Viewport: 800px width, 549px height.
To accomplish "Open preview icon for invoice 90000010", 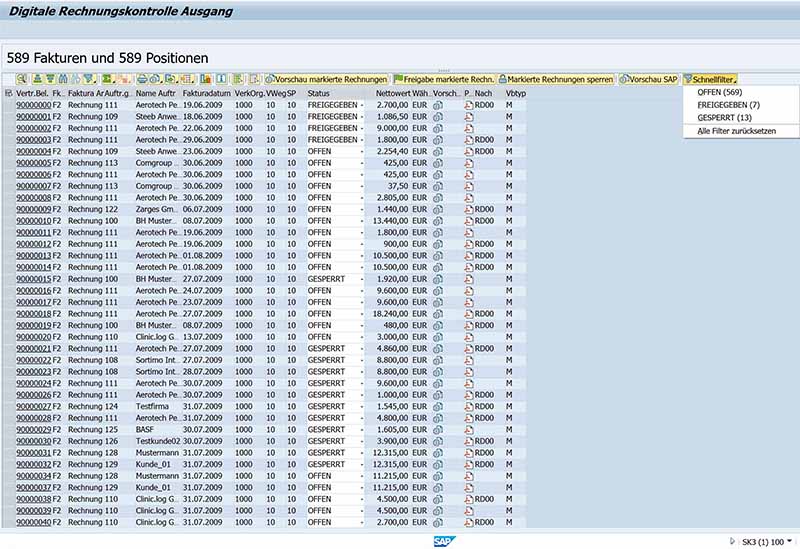I will [438, 221].
